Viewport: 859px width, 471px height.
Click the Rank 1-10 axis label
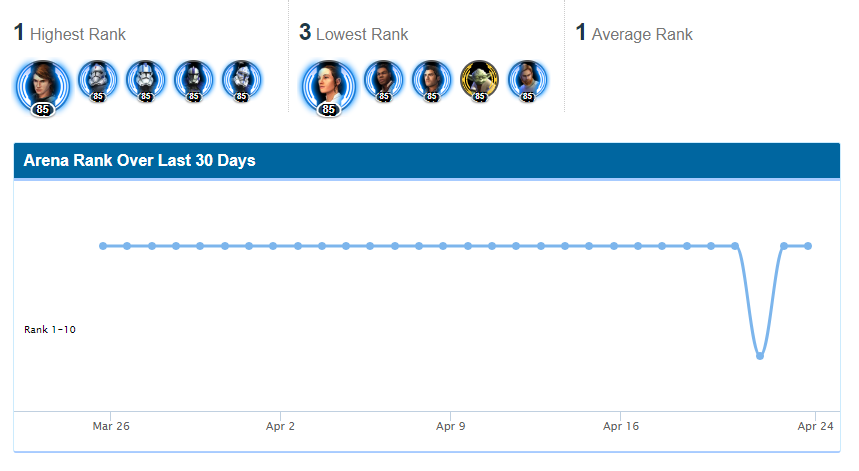coord(50,330)
